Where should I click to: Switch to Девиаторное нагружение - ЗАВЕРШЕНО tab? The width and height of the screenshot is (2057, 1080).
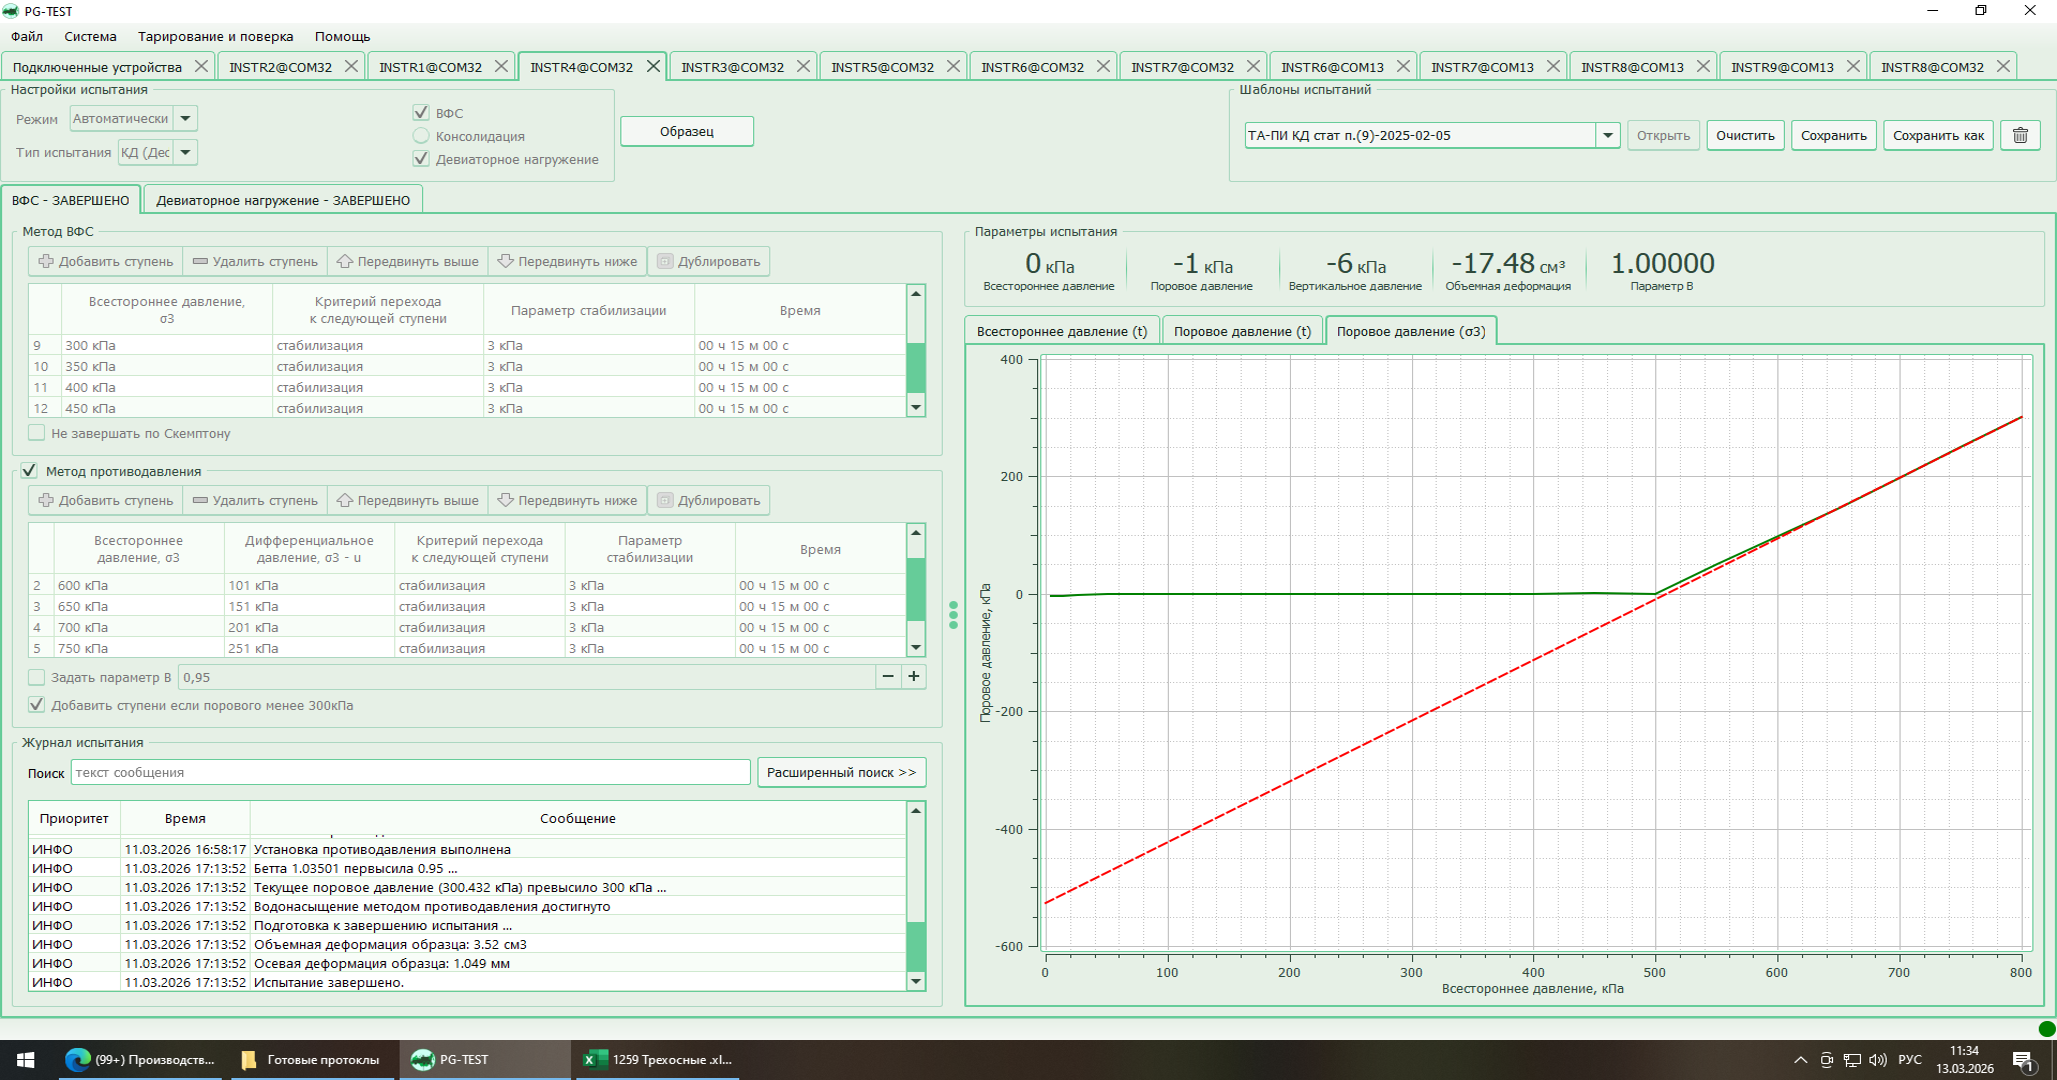pyautogui.click(x=283, y=200)
